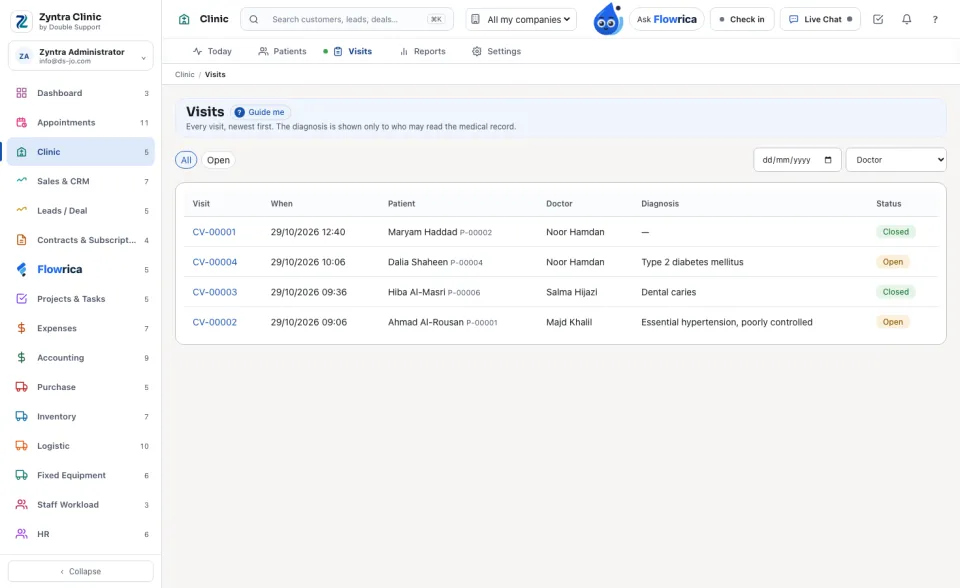The height and width of the screenshot is (588, 960).
Task: Click the Guide me button
Action: pyautogui.click(x=260, y=112)
